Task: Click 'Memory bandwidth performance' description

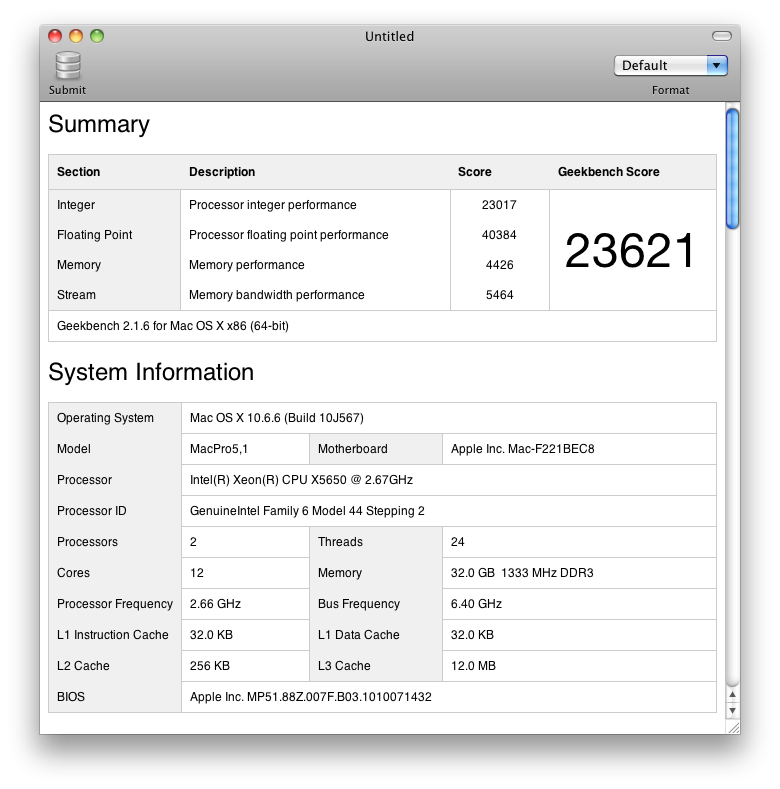Action: (277, 295)
